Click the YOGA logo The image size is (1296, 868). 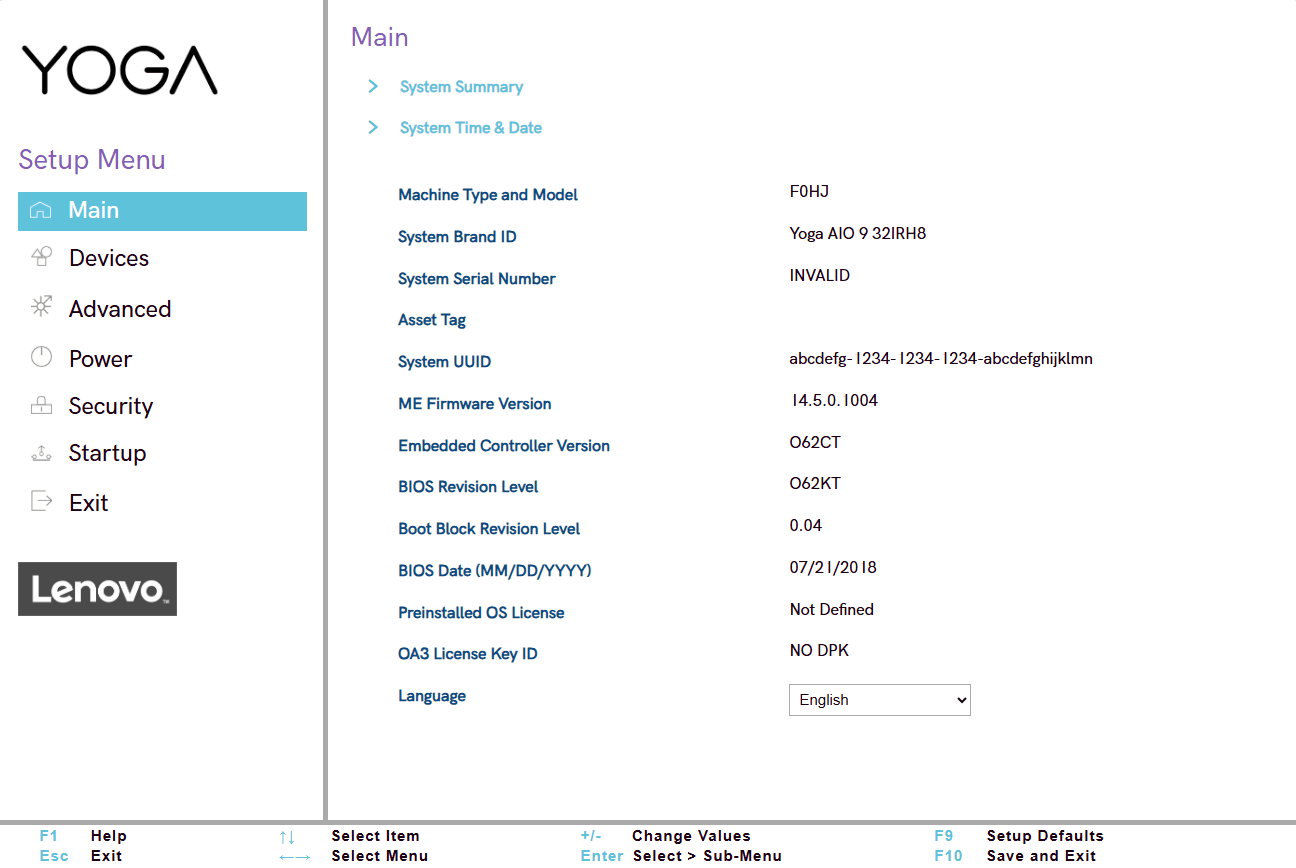[119, 70]
